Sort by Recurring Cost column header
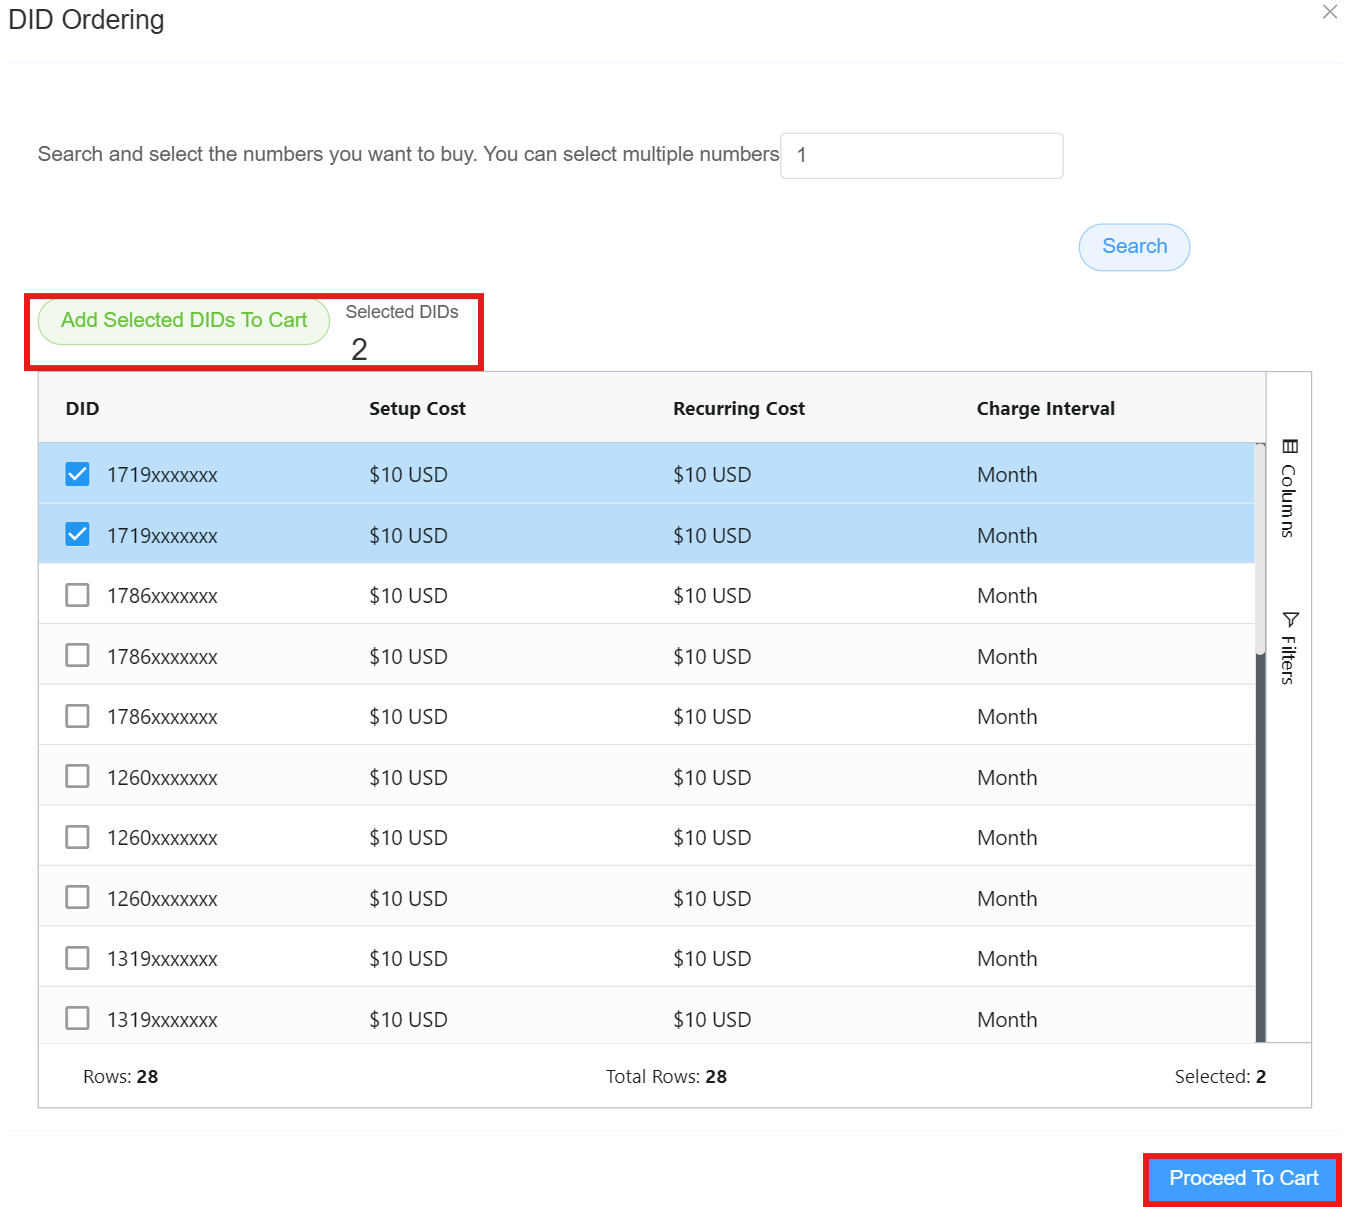Screen dimensions: 1357x1207 point(738,409)
